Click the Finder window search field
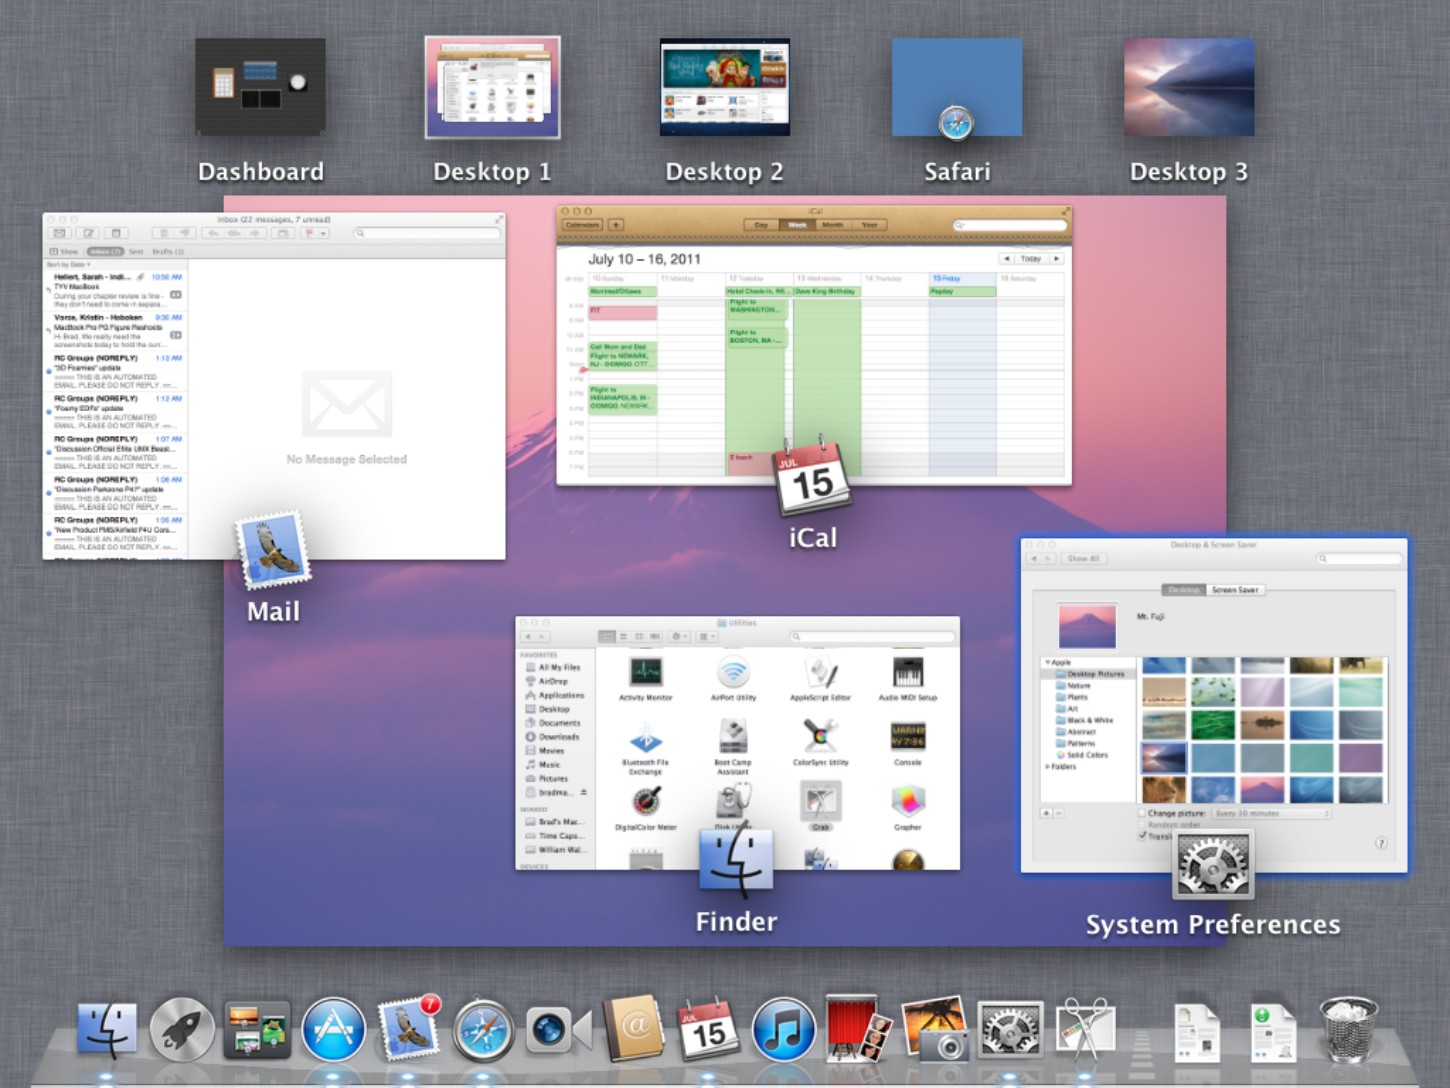Image resolution: width=1450 pixels, height=1088 pixels. [873, 636]
